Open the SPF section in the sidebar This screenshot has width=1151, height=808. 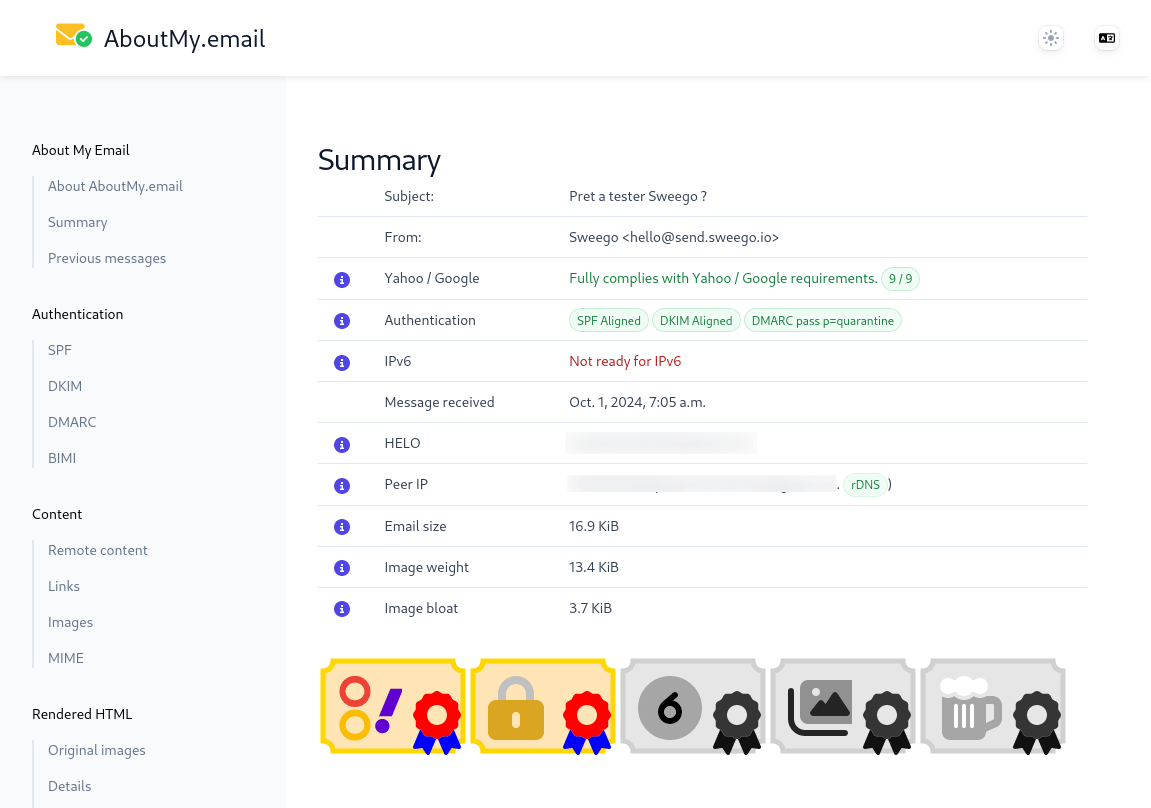59,350
